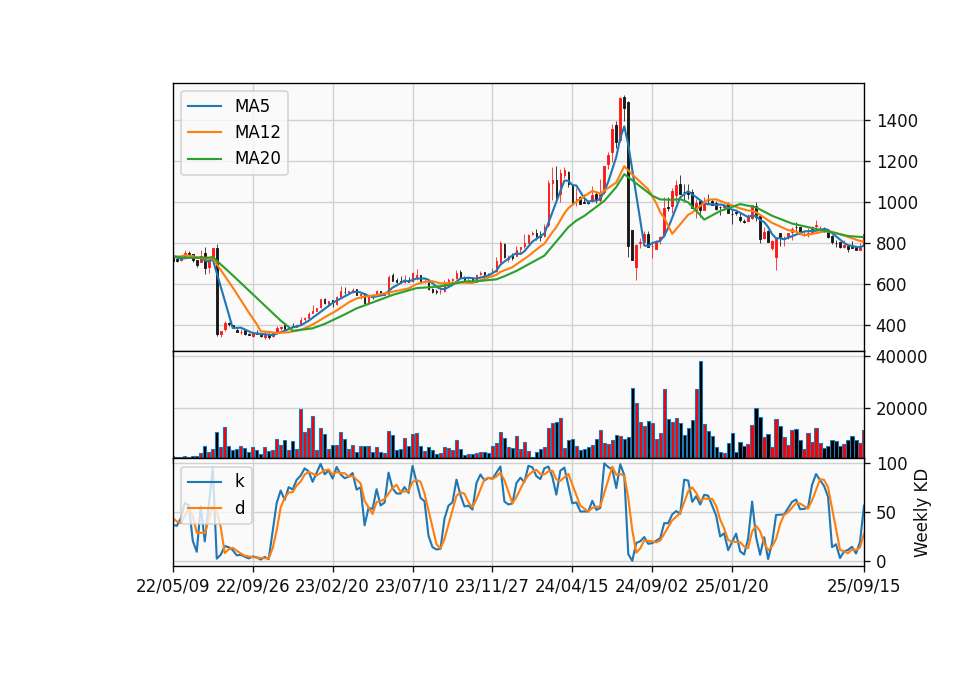Click the 24/09/02 date label
This screenshot has height=690, width=960.
pyautogui.click(x=651, y=586)
